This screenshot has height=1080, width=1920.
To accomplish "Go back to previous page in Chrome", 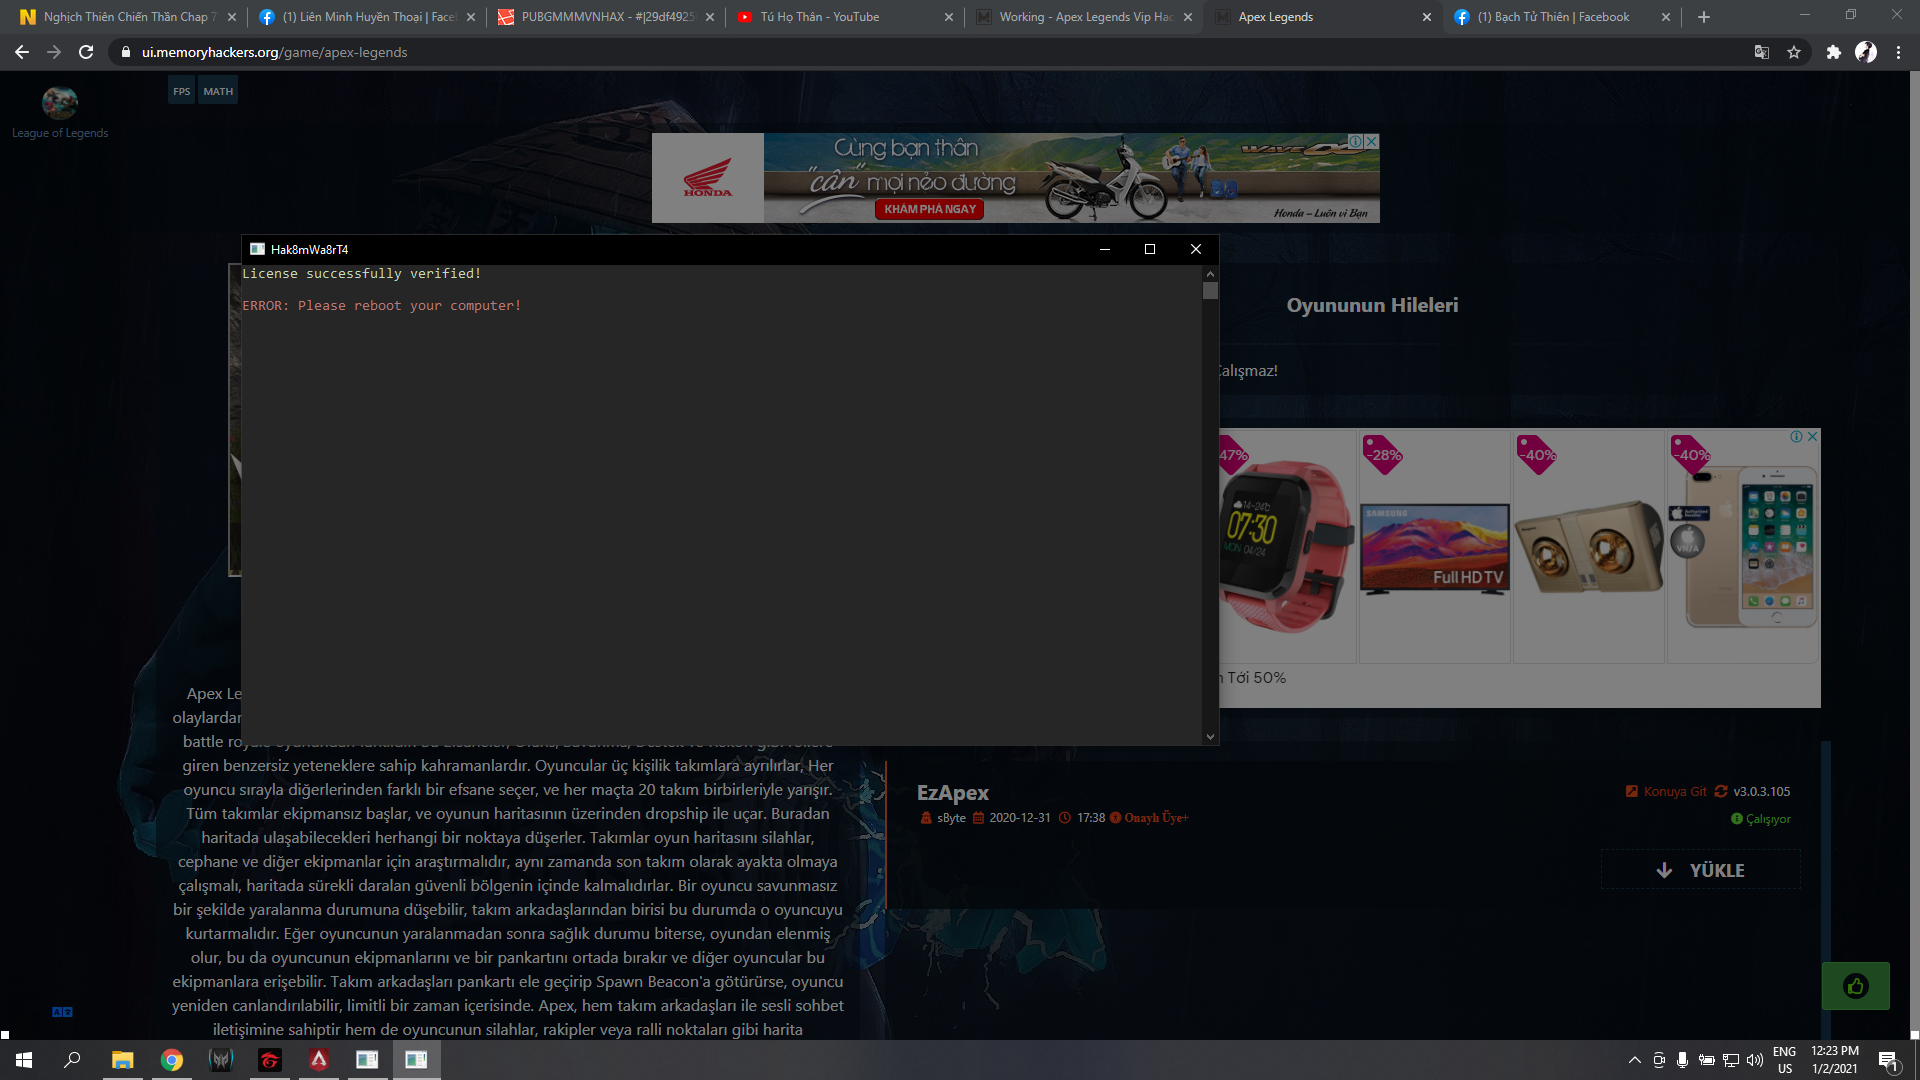I will (22, 52).
